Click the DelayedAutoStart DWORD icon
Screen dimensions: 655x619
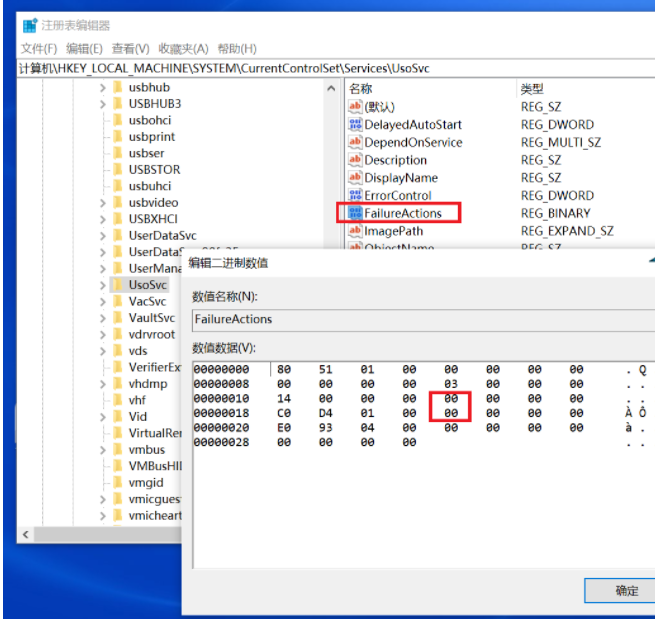(354, 125)
